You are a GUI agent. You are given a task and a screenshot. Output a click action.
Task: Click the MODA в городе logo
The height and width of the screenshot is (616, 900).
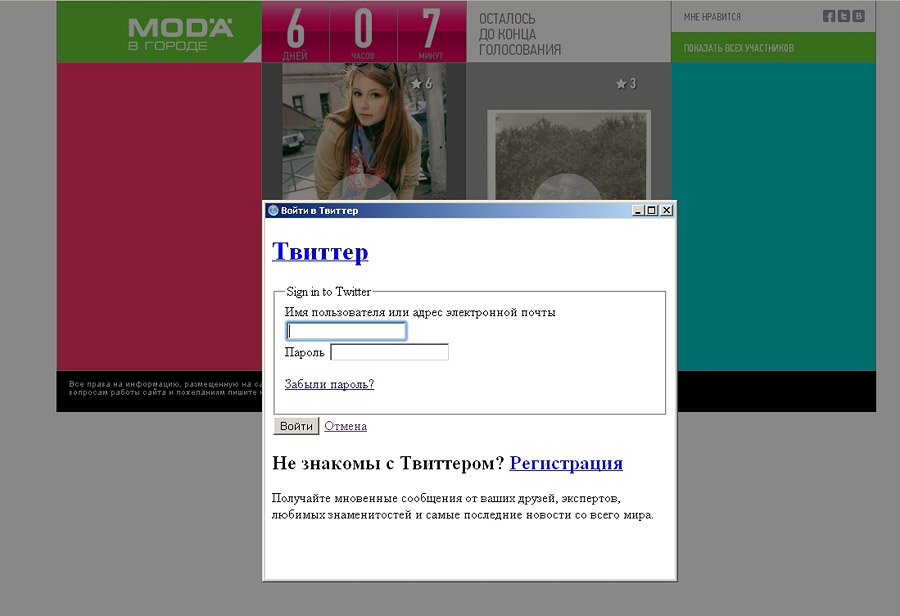click(x=180, y=33)
